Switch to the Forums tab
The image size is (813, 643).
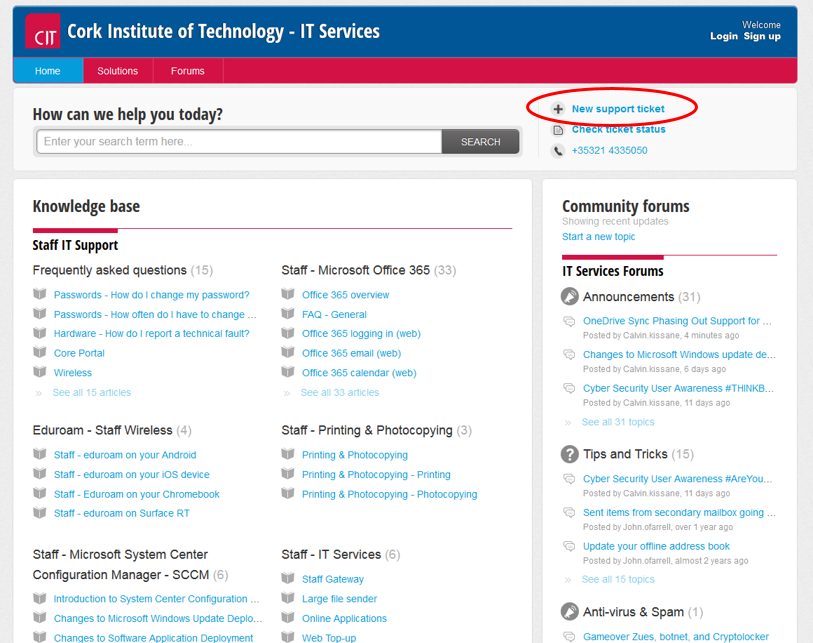click(188, 71)
